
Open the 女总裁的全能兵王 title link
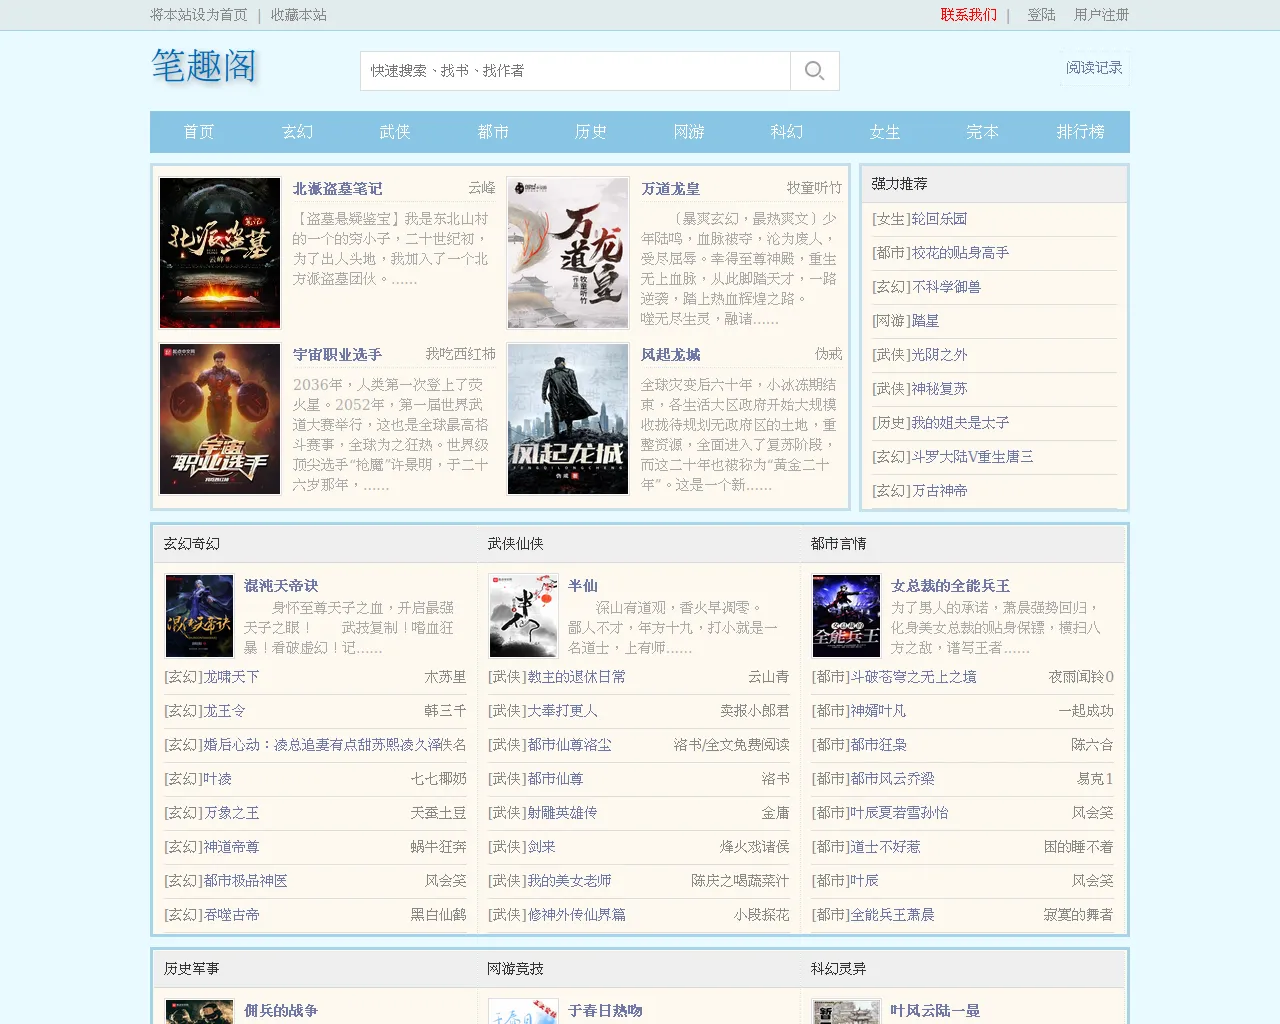[x=950, y=586]
